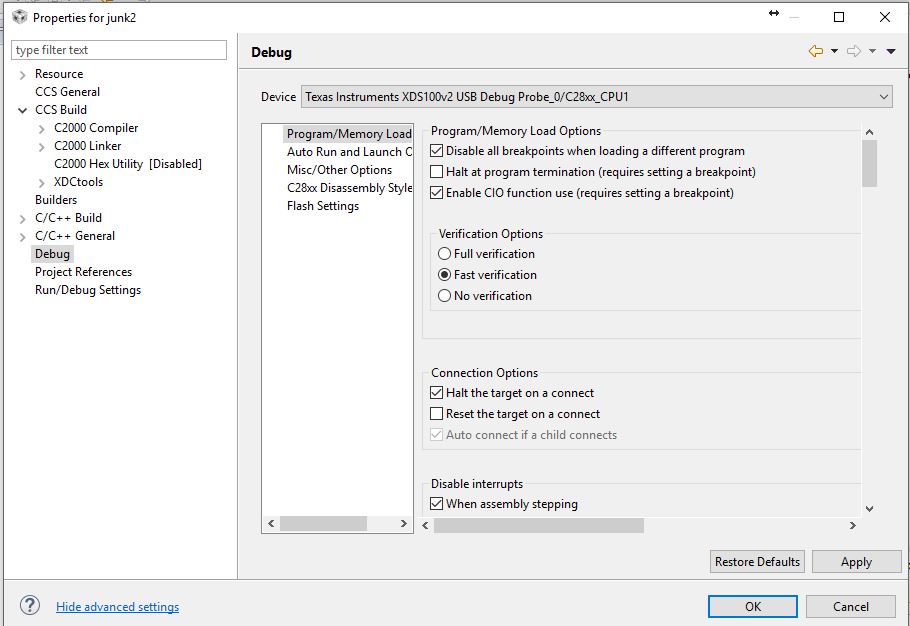
Task: Select the Full verification radio button
Action: [445, 254]
